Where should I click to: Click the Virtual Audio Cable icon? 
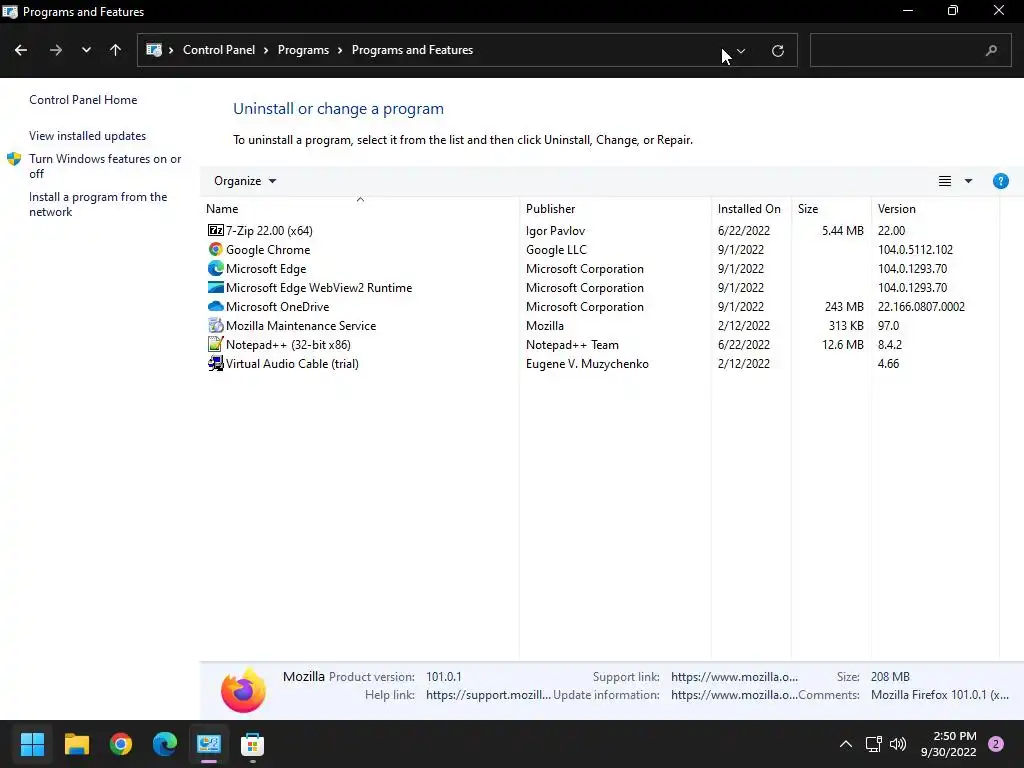[216, 363]
